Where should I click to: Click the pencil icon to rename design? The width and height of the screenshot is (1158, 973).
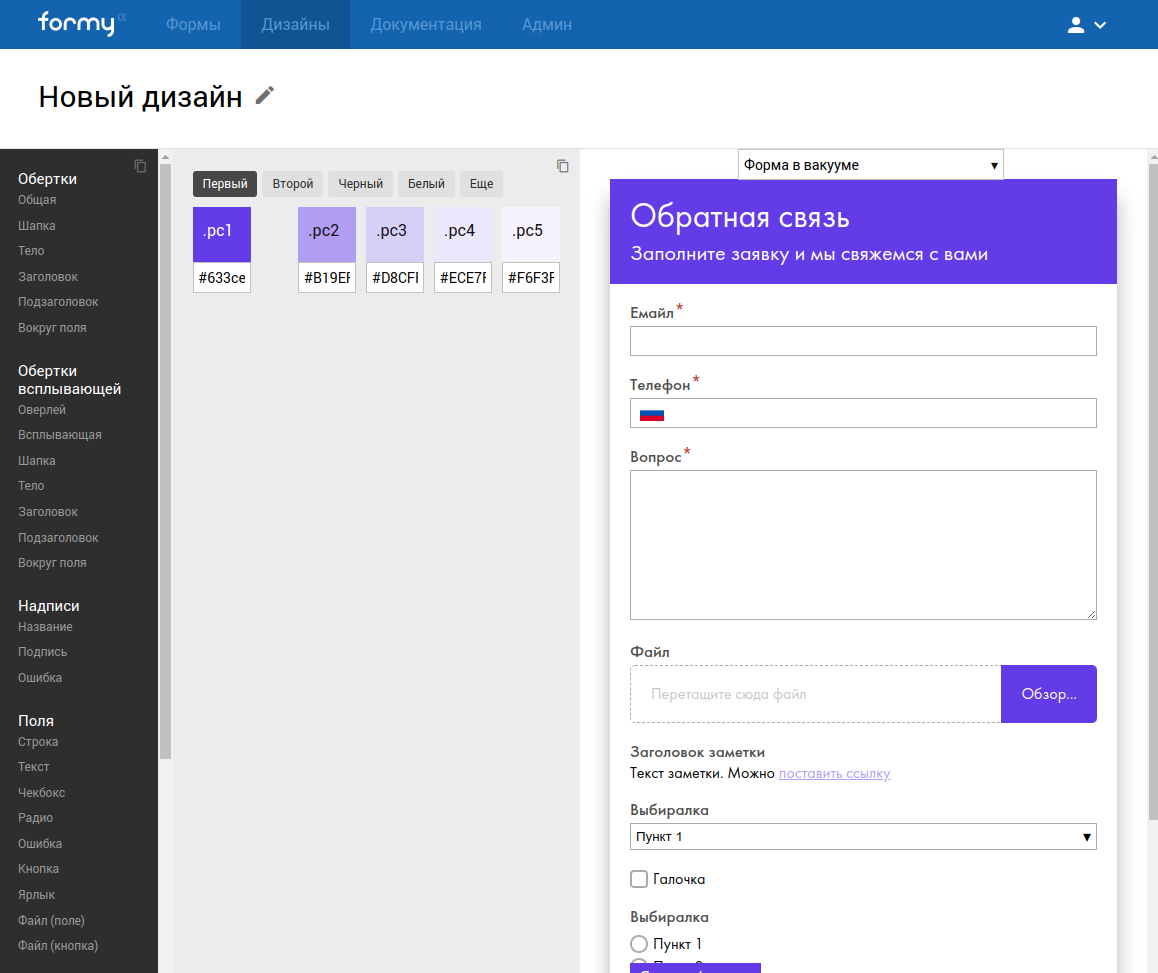pyautogui.click(x=264, y=96)
